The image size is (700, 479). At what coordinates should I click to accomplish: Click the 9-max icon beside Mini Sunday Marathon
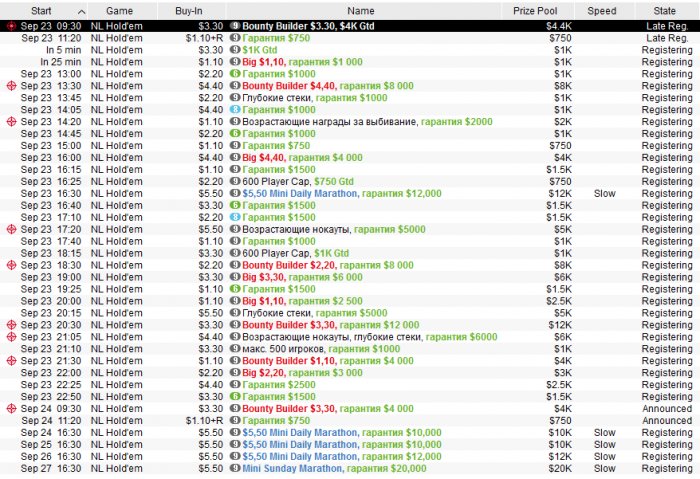(235, 468)
